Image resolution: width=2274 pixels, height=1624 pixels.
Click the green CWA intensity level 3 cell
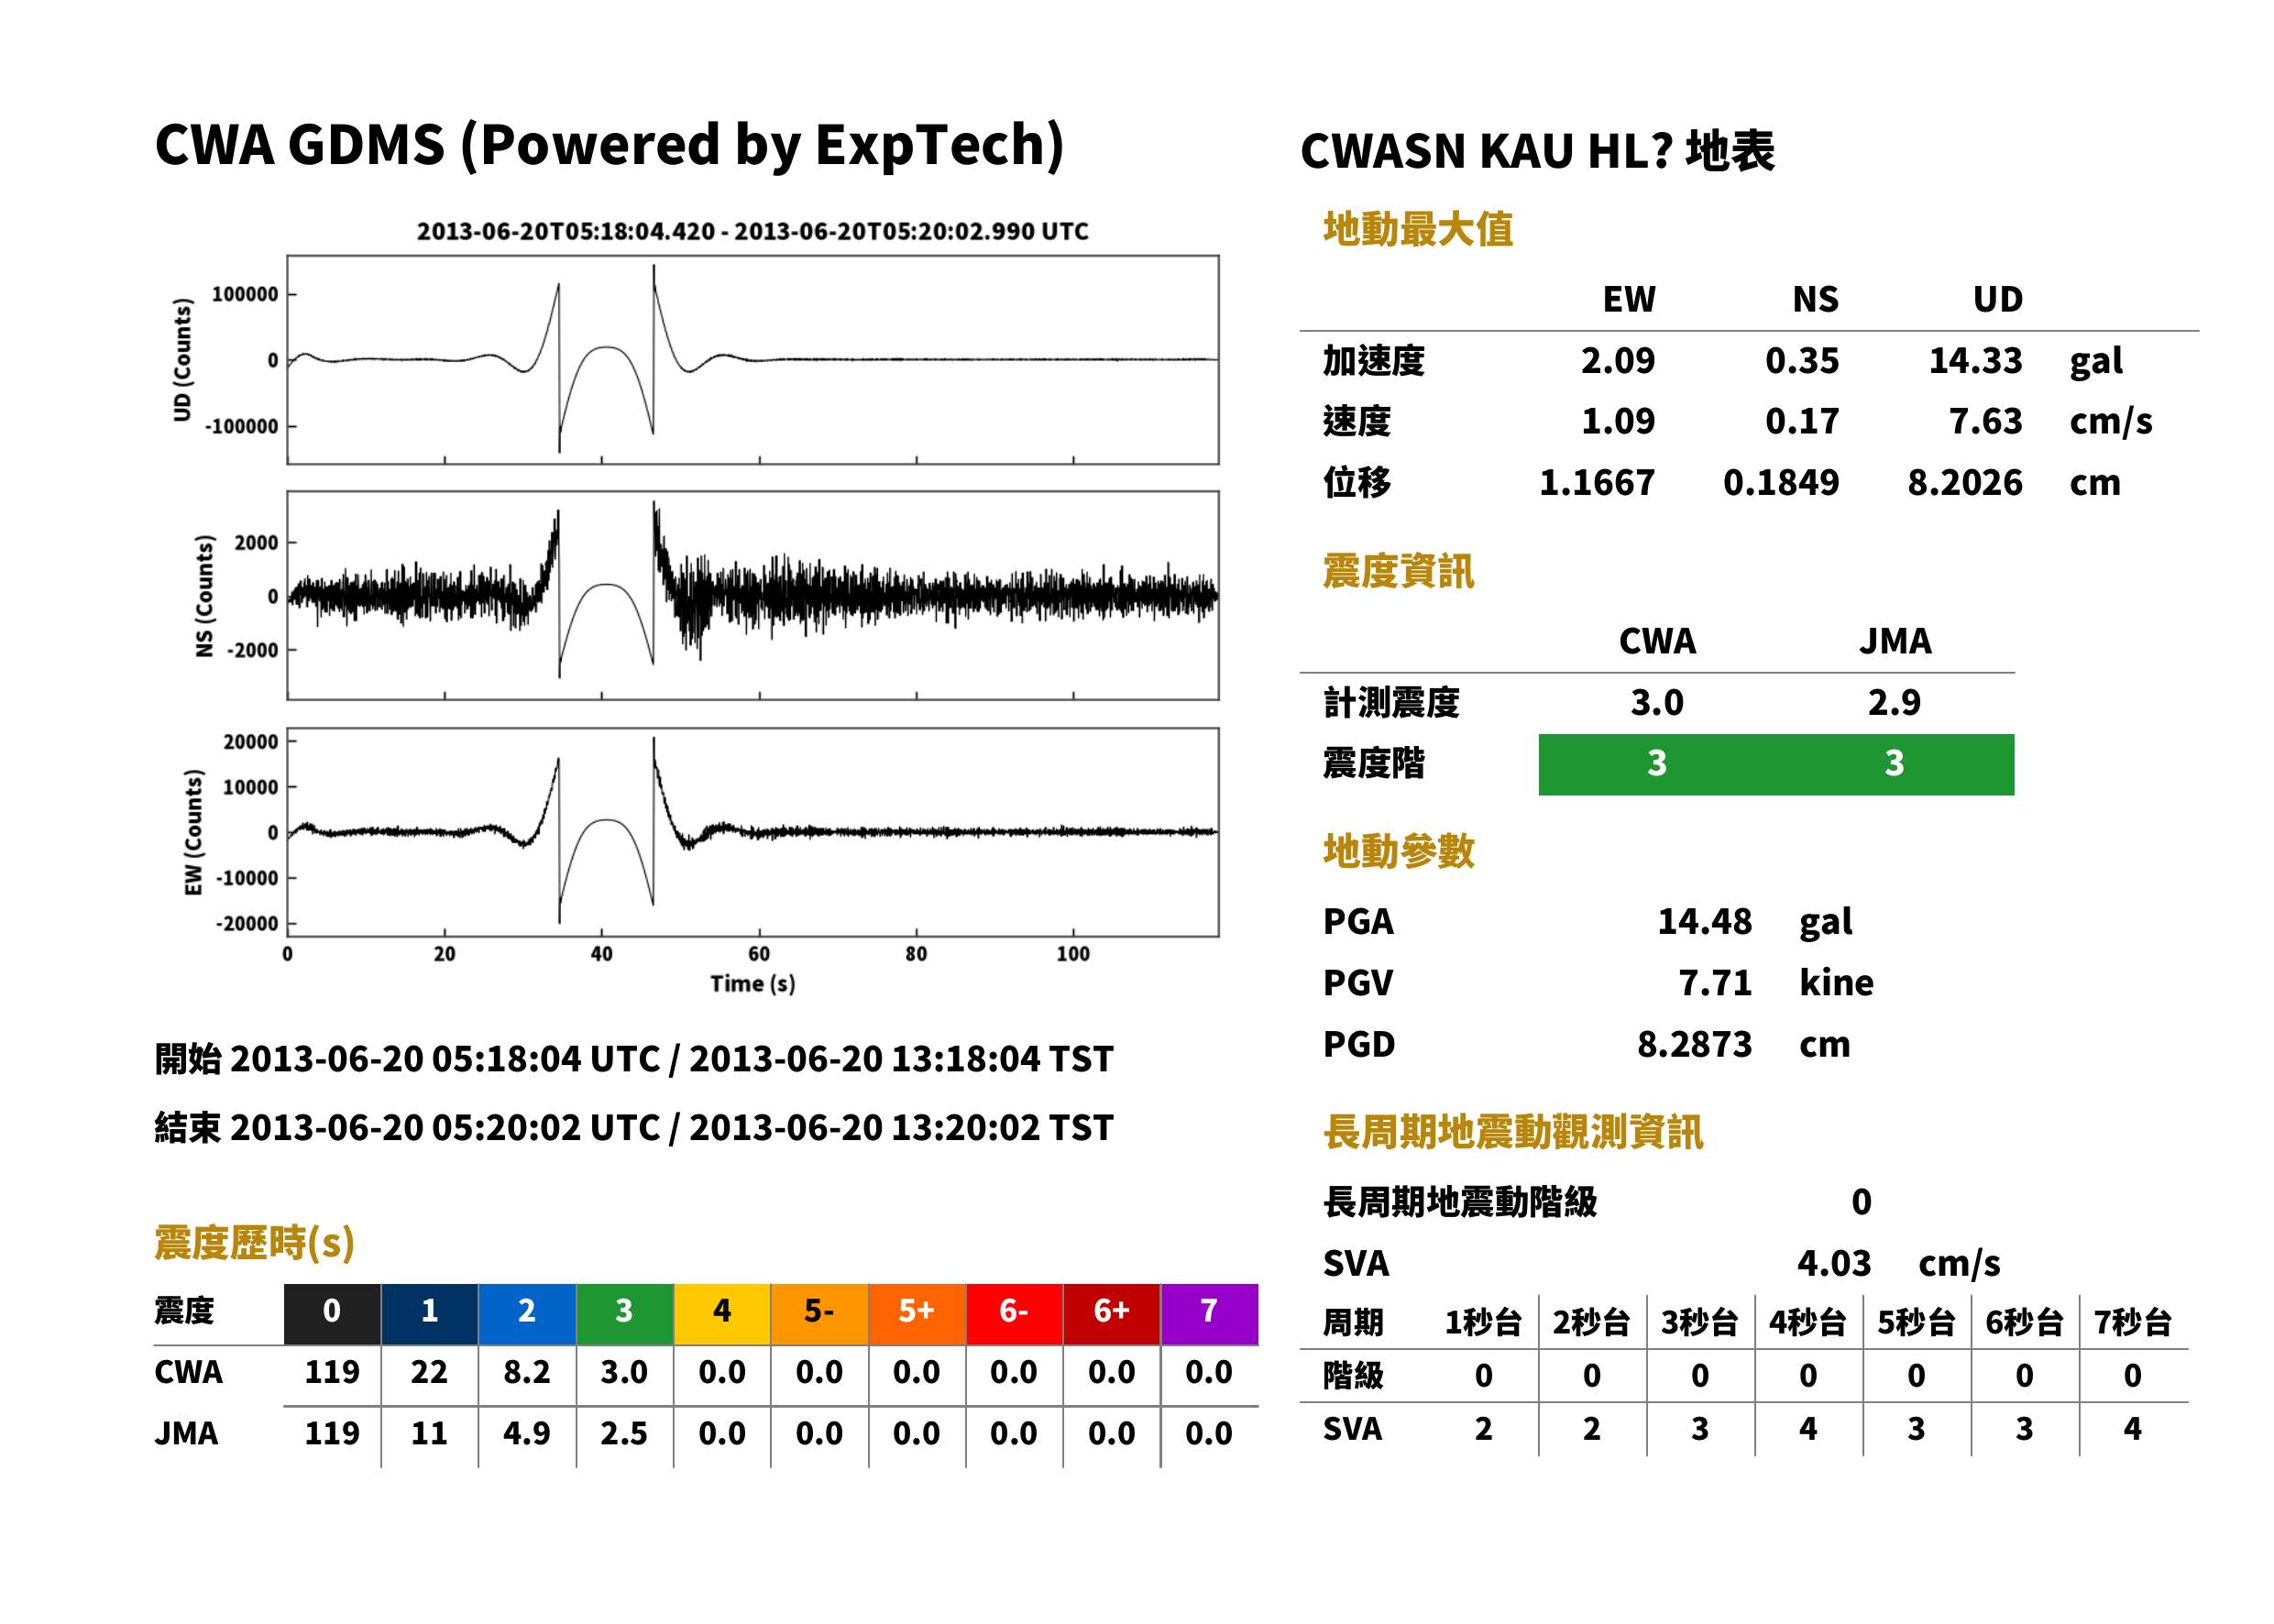pyautogui.click(x=1657, y=764)
